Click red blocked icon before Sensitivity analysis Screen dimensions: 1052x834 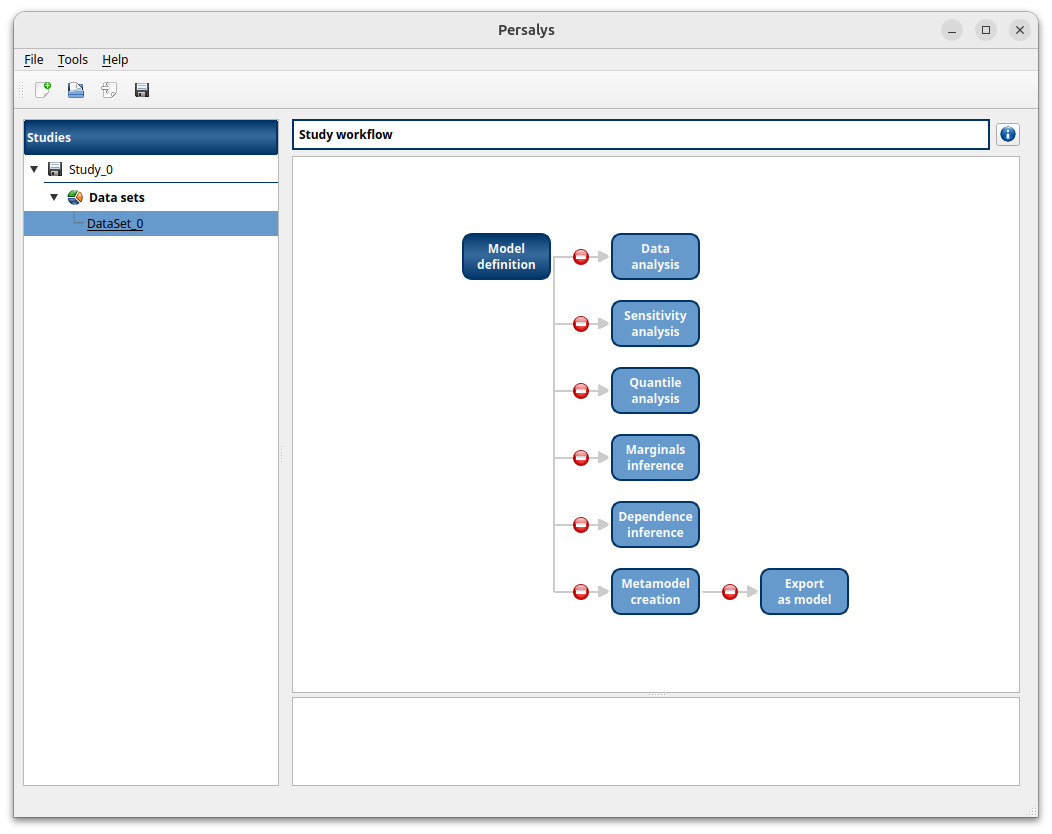(x=581, y=324)
